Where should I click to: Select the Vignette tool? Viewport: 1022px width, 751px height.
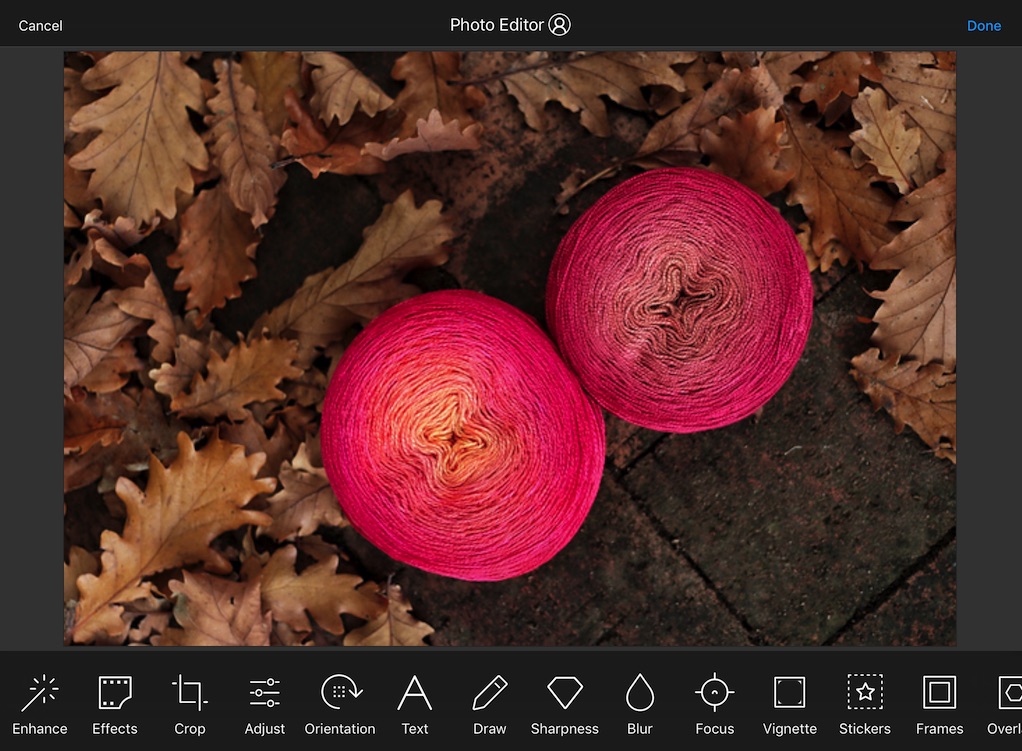tap(789, 704)
